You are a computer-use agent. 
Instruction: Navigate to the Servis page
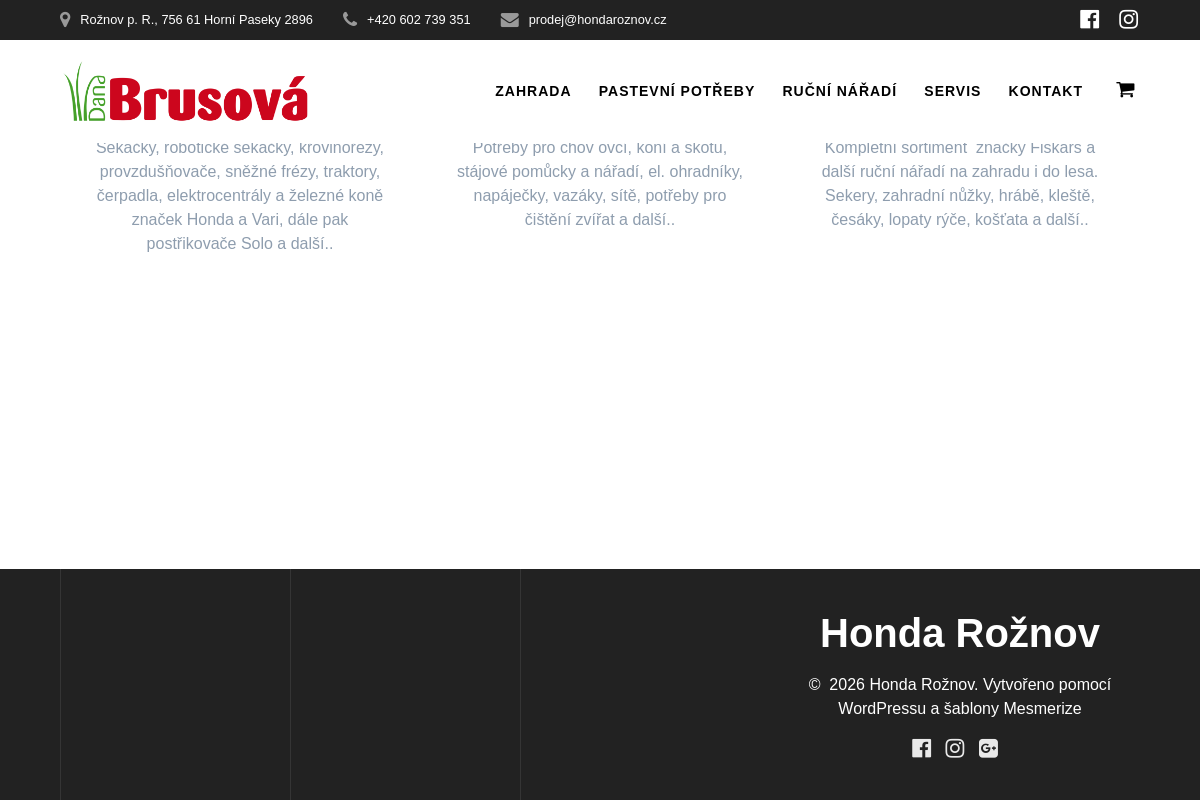[x=952, y=91]
